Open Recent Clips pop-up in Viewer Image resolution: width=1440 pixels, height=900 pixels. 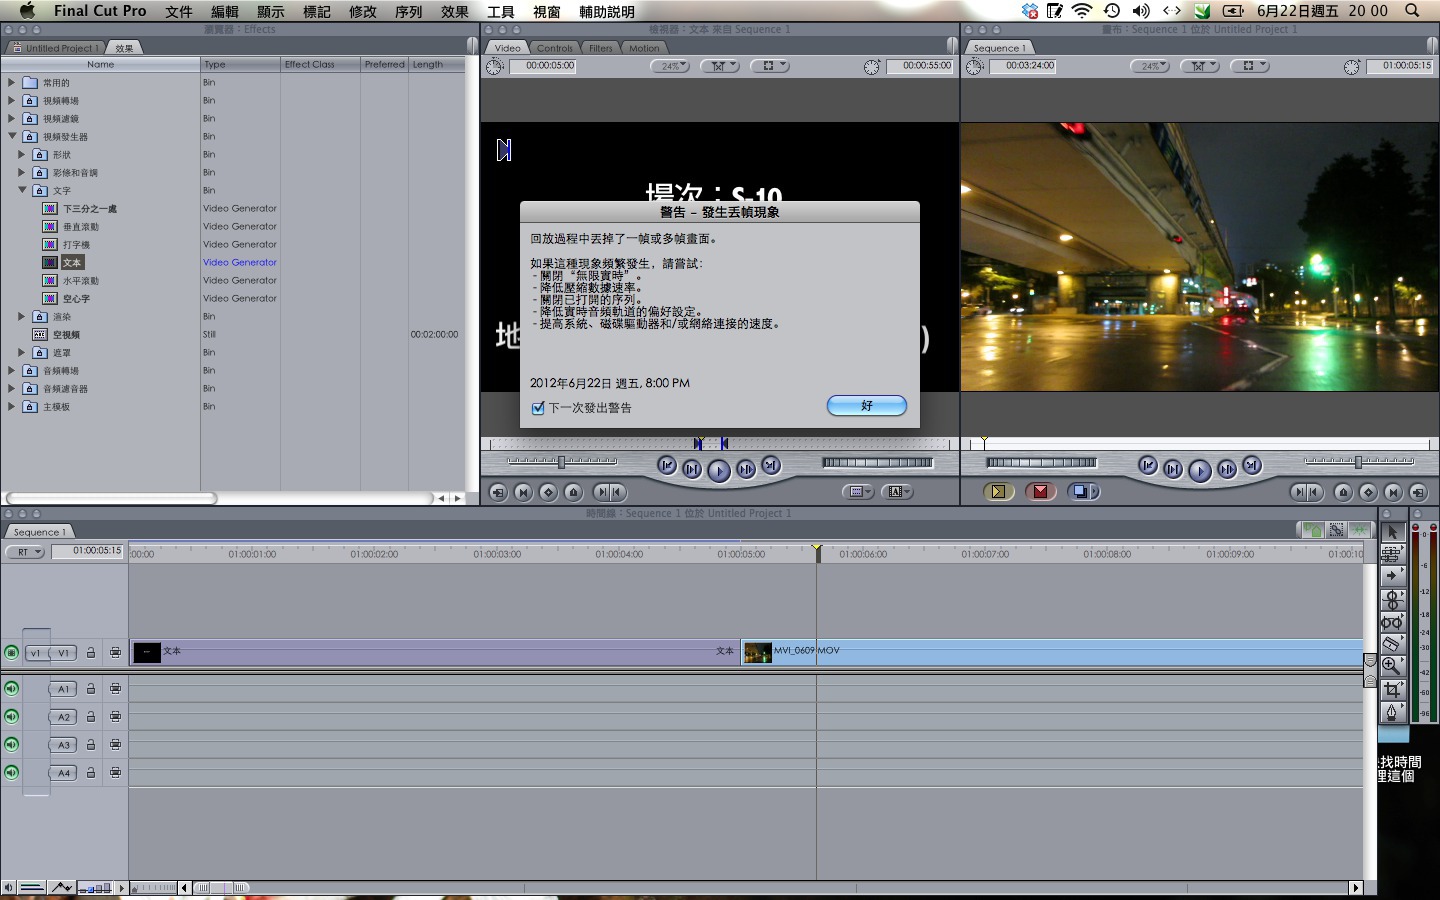(858, 492)
